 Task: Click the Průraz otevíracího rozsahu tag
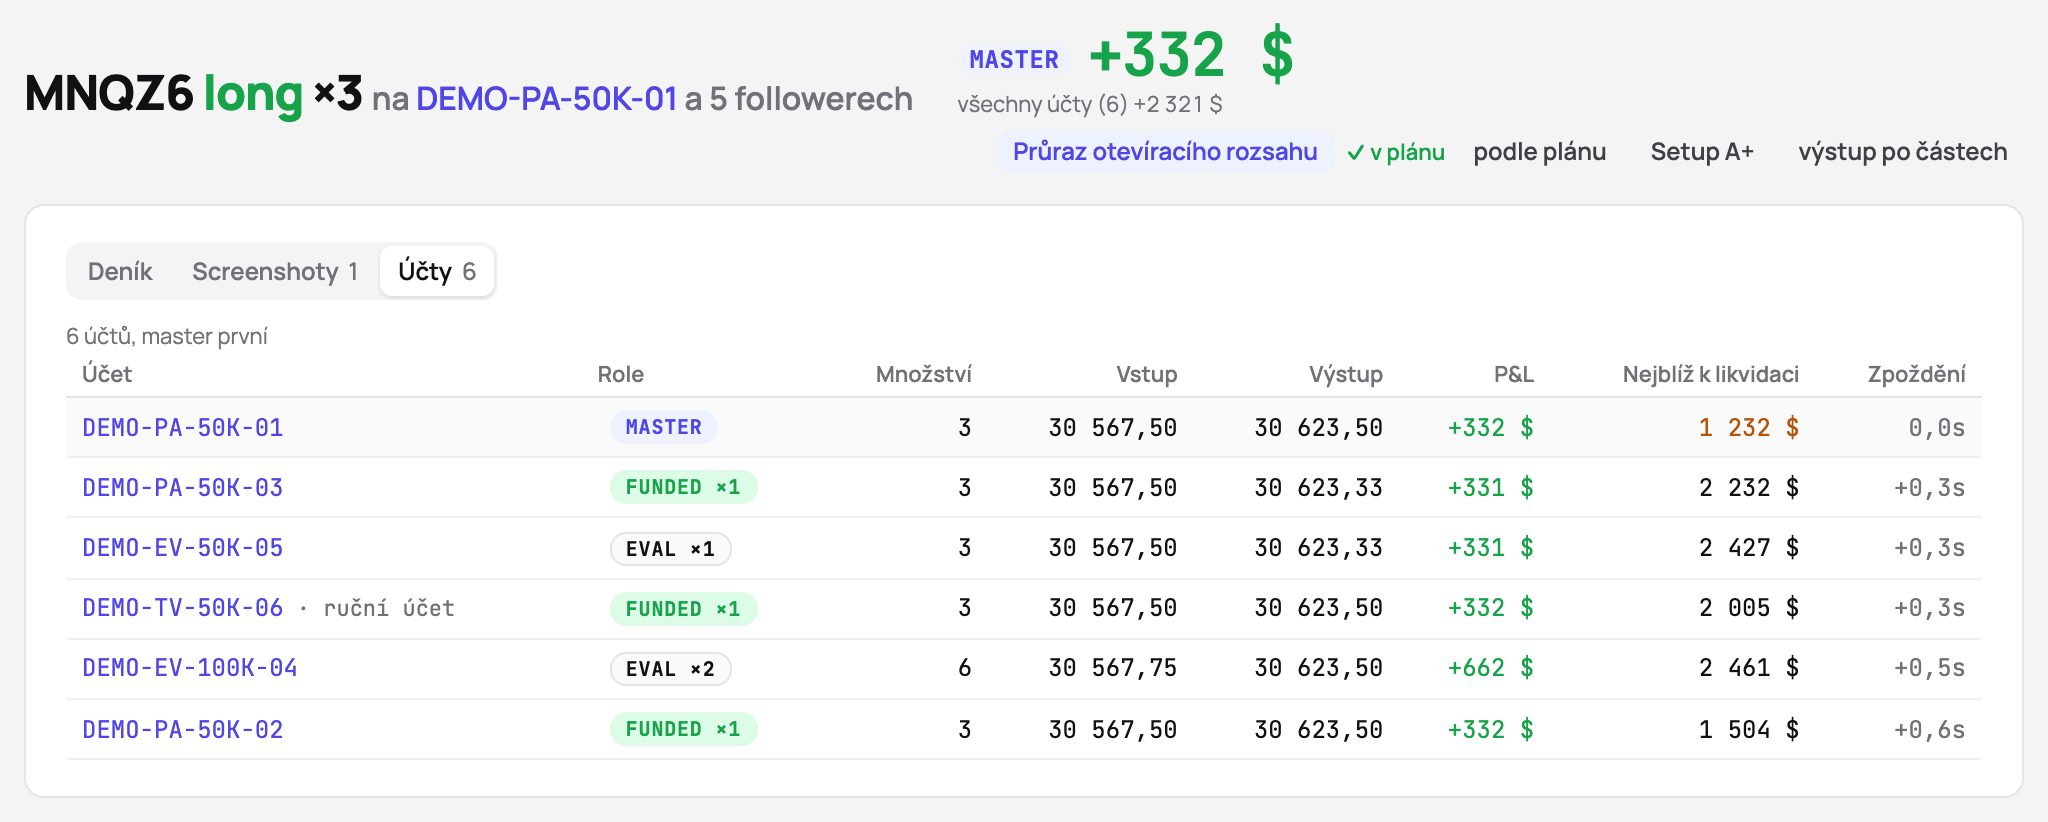pos(1165,152)
